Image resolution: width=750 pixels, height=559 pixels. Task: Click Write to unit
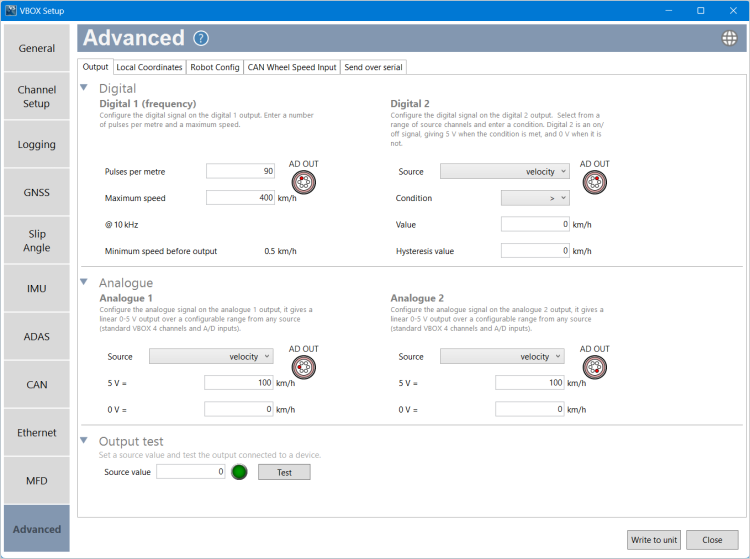[x=654, y=540]
